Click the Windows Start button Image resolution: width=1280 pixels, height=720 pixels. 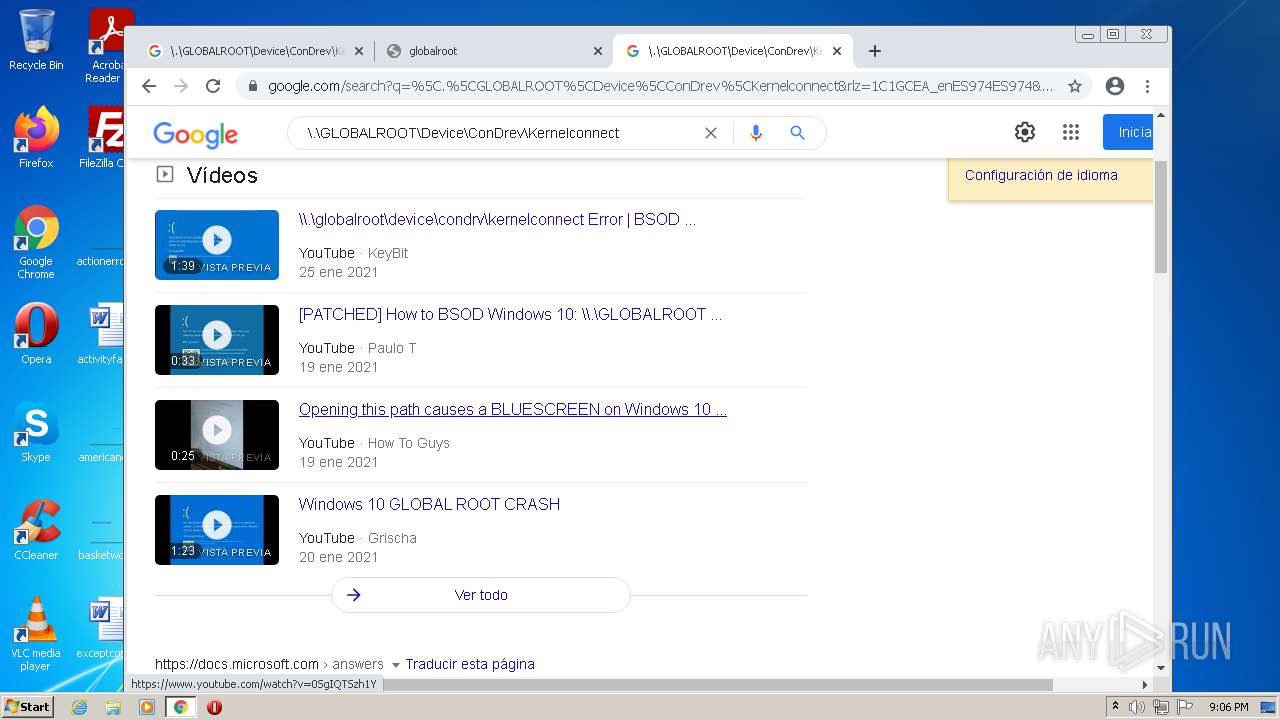pos(28,707)
